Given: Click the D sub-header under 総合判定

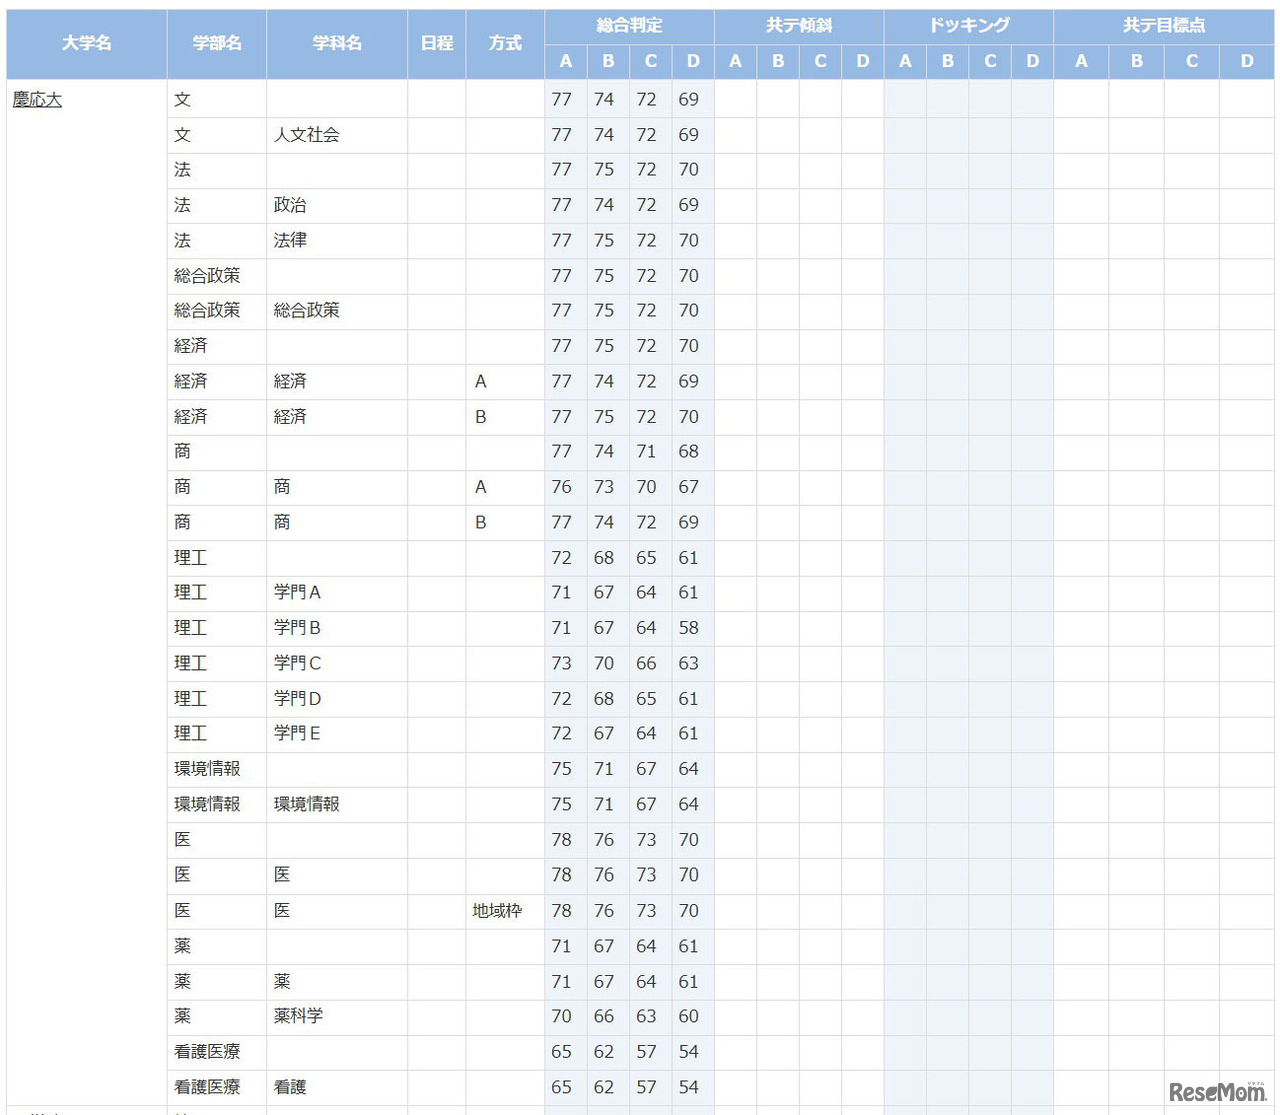Looking at the screenshot, I should (693, 62).
